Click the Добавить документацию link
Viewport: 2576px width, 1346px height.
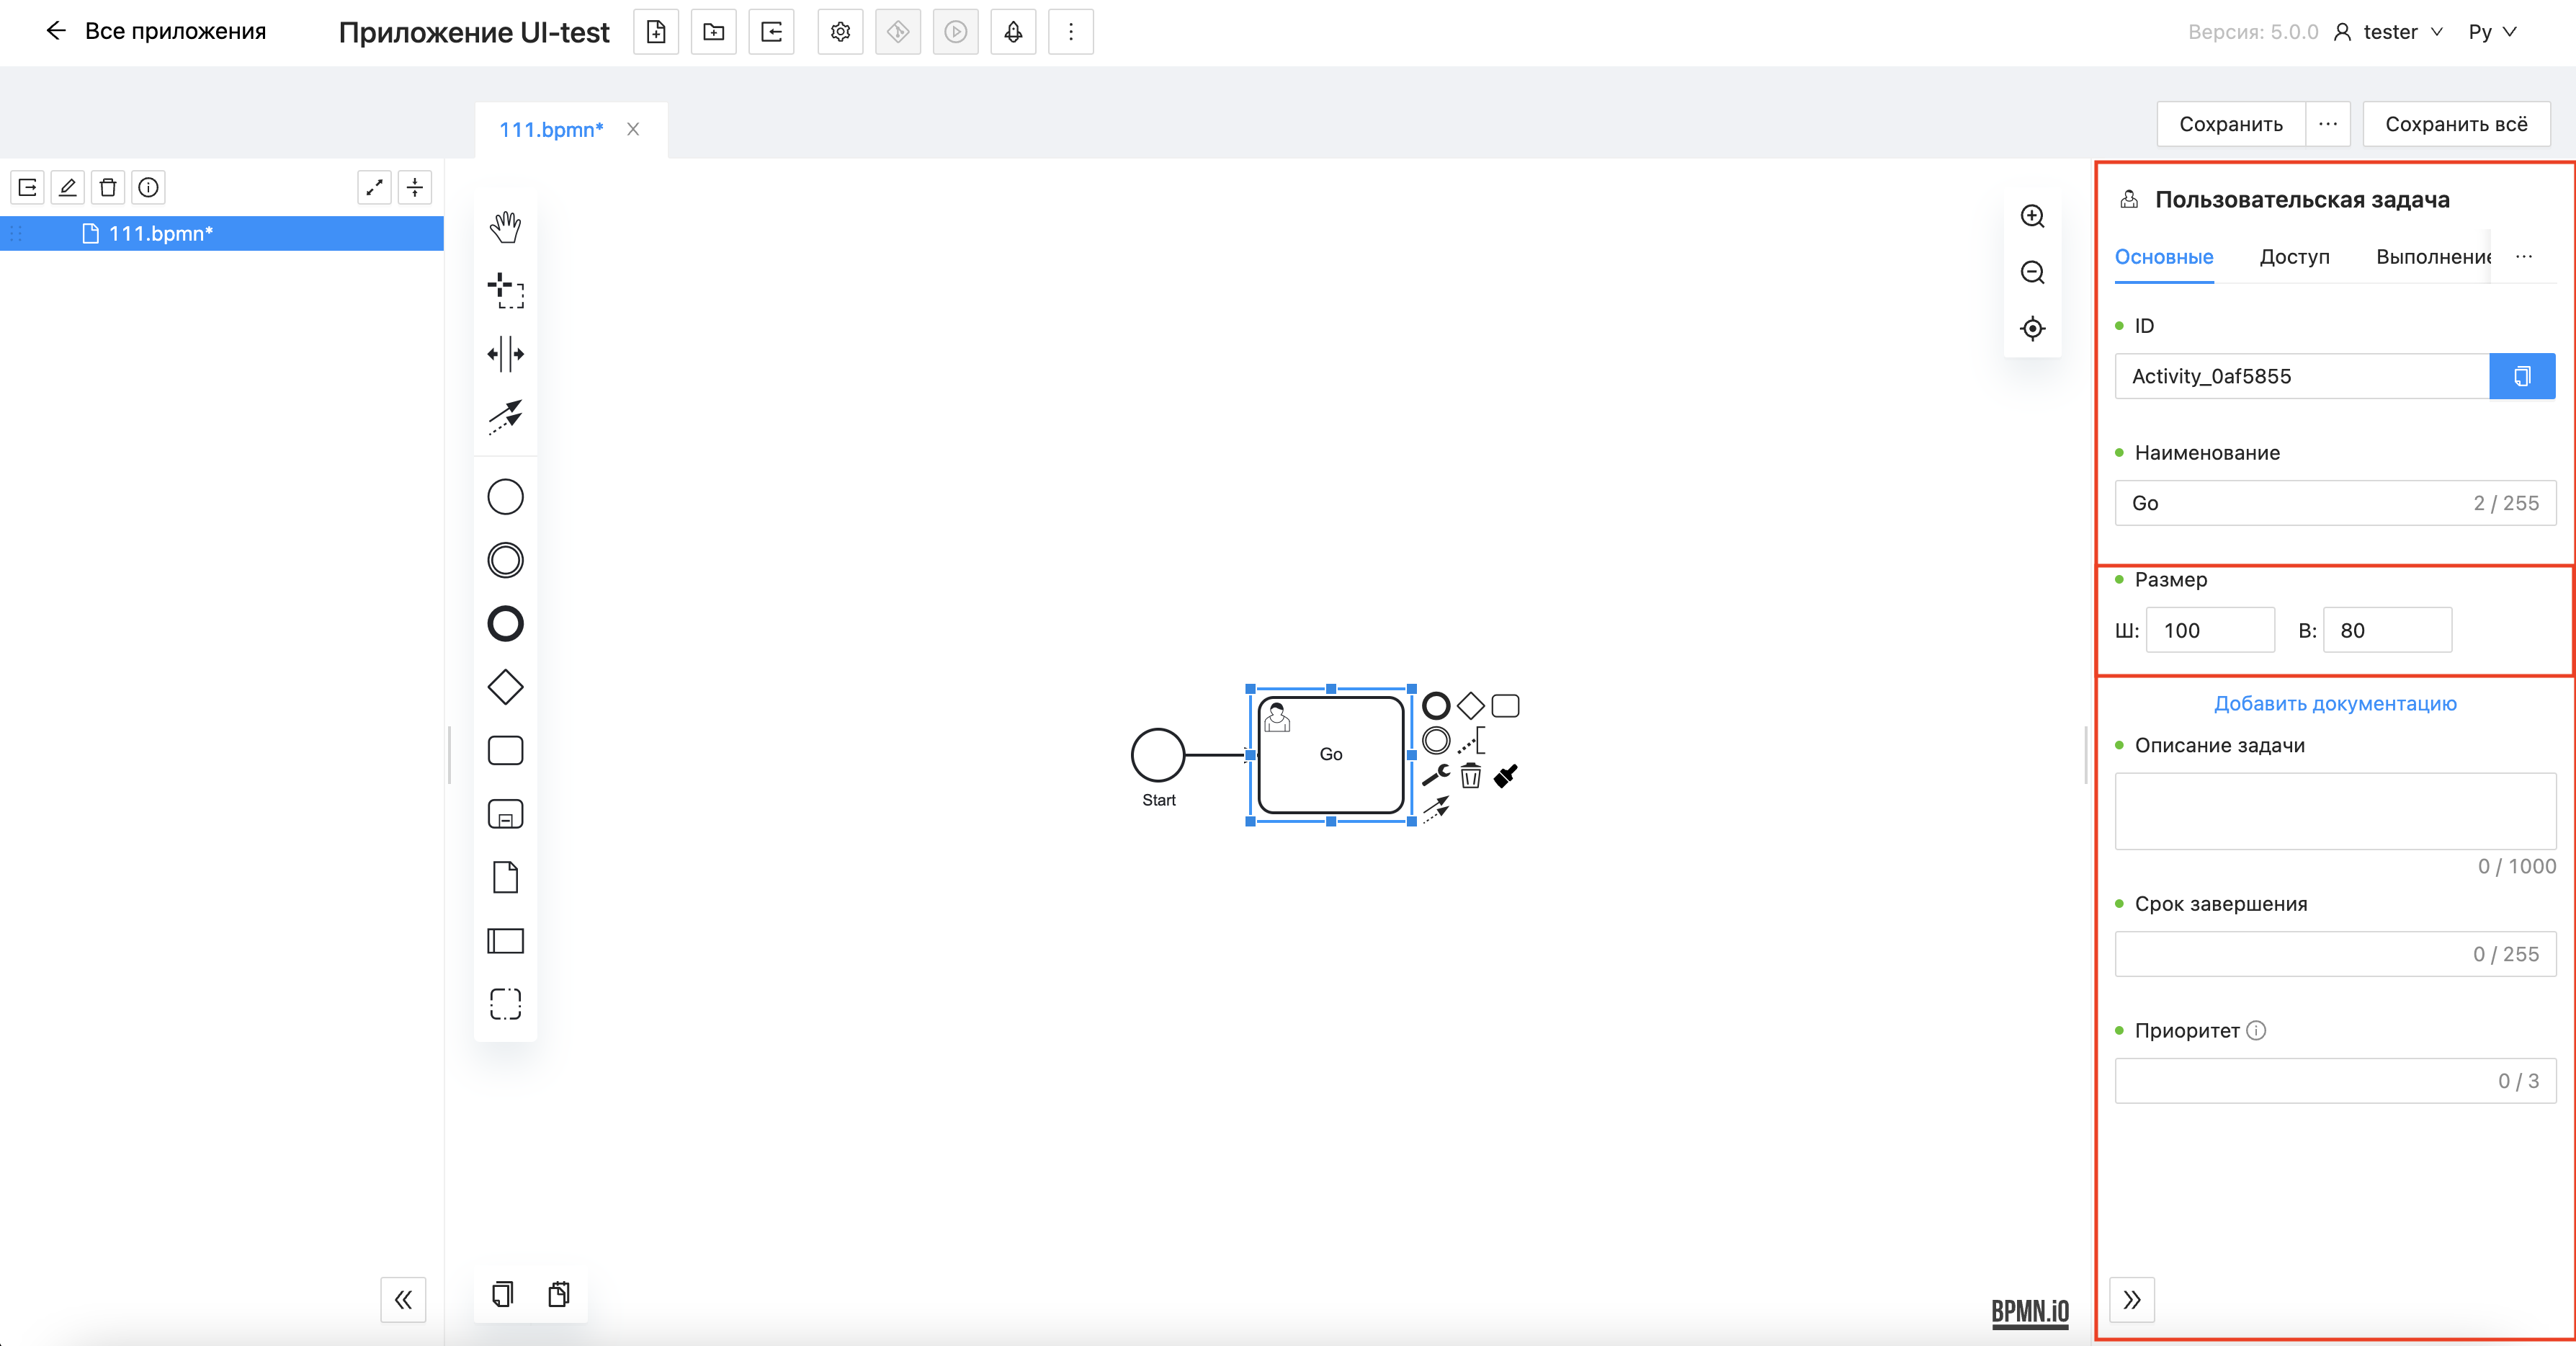point(2334,703)
